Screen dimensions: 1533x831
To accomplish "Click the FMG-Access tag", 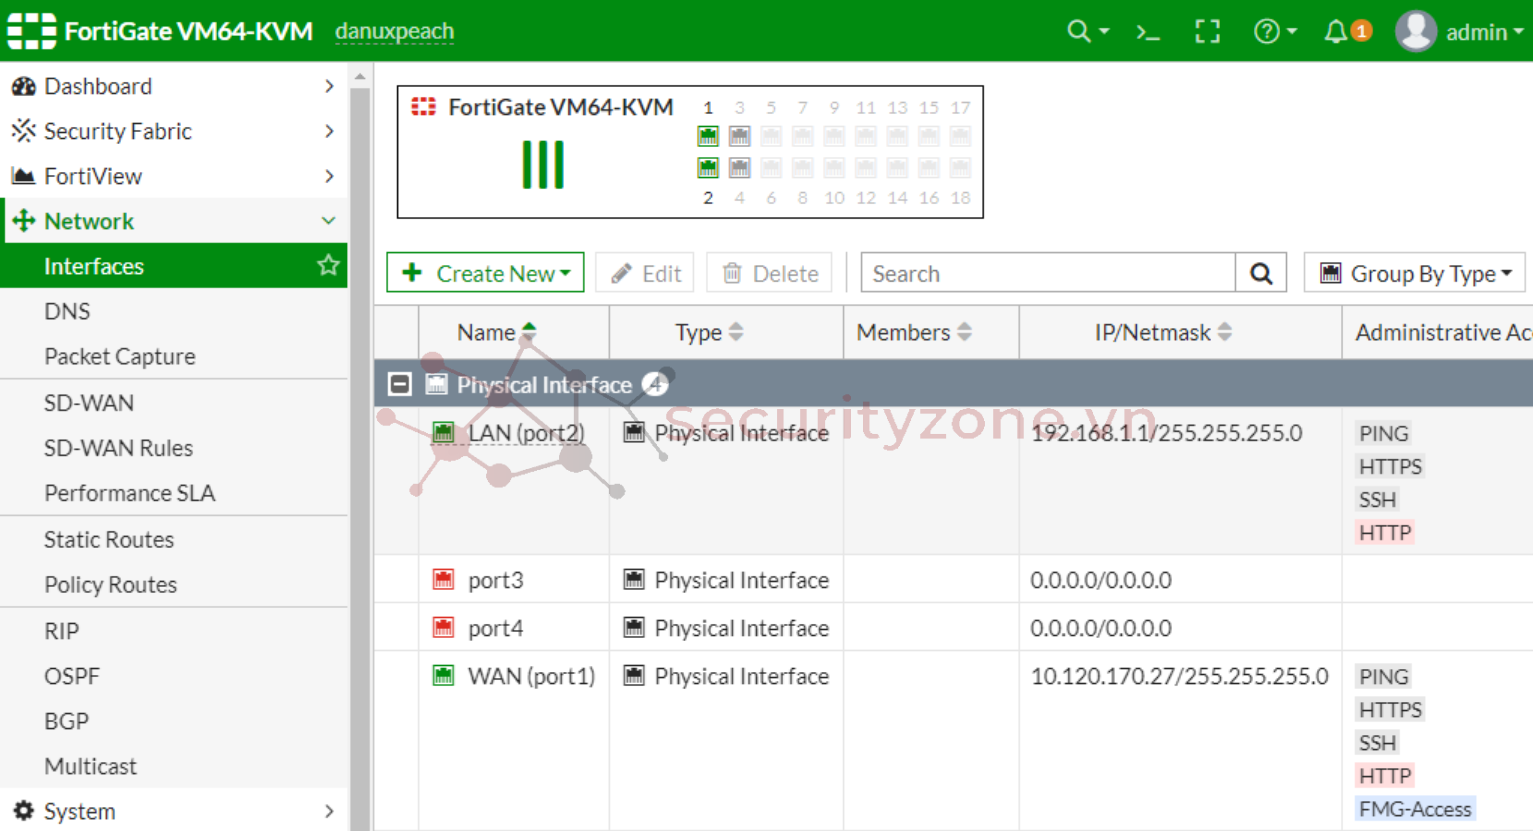I will point(1415,809).
